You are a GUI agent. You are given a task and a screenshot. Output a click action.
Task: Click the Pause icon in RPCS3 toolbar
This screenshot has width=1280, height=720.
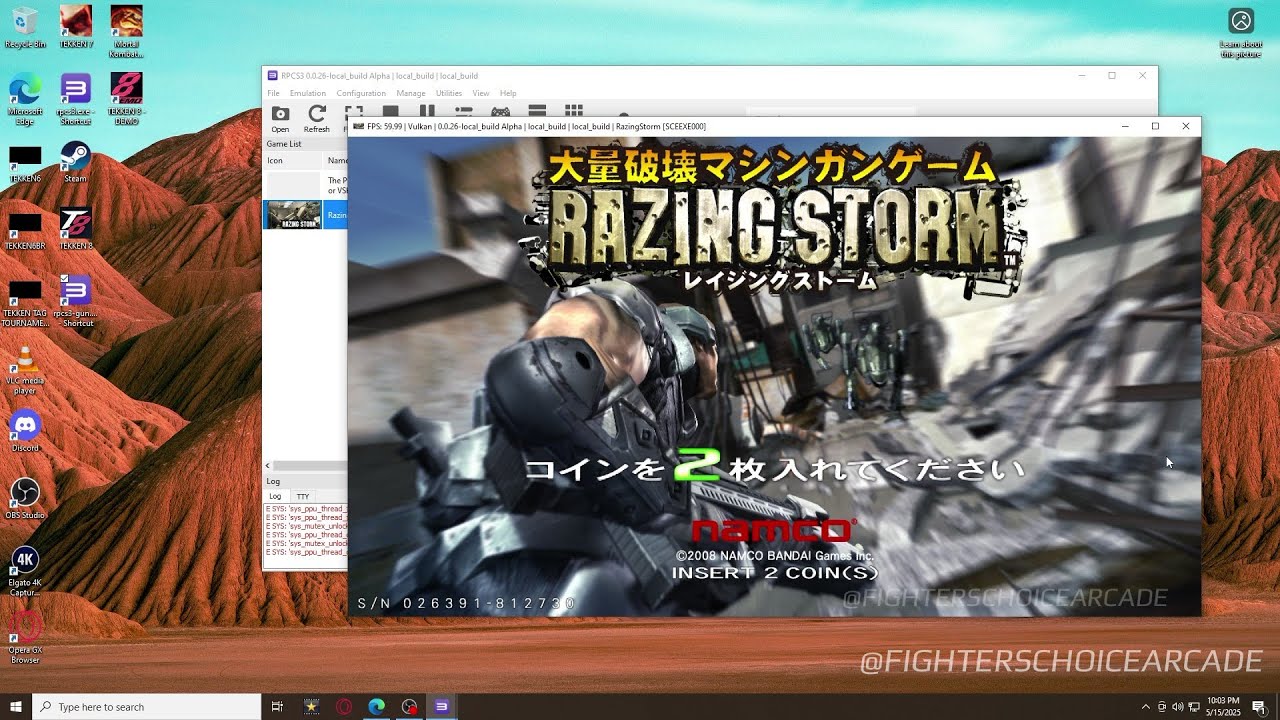pyautogui.click(x=427, y=112)
